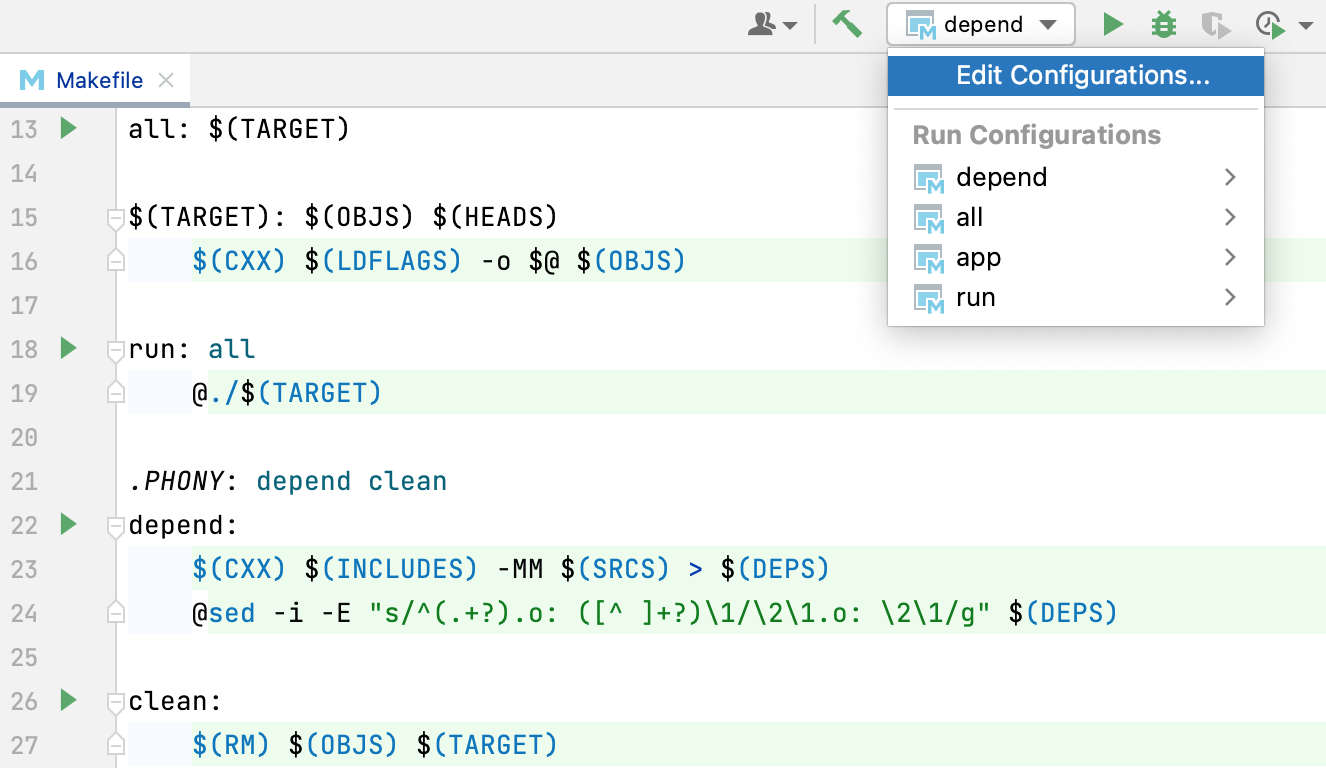Click the sed regex string on line 24
This screenshot has width=1326, height=768.
click(680, 613)
